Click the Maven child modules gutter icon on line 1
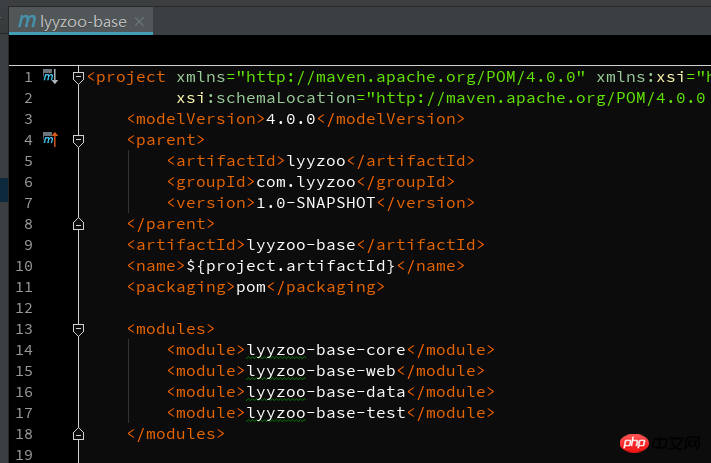 (50, 77)
